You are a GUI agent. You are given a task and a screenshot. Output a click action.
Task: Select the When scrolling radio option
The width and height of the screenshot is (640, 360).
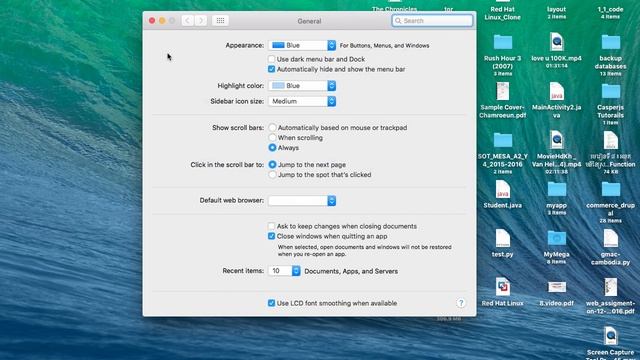(x=272, y=138)
